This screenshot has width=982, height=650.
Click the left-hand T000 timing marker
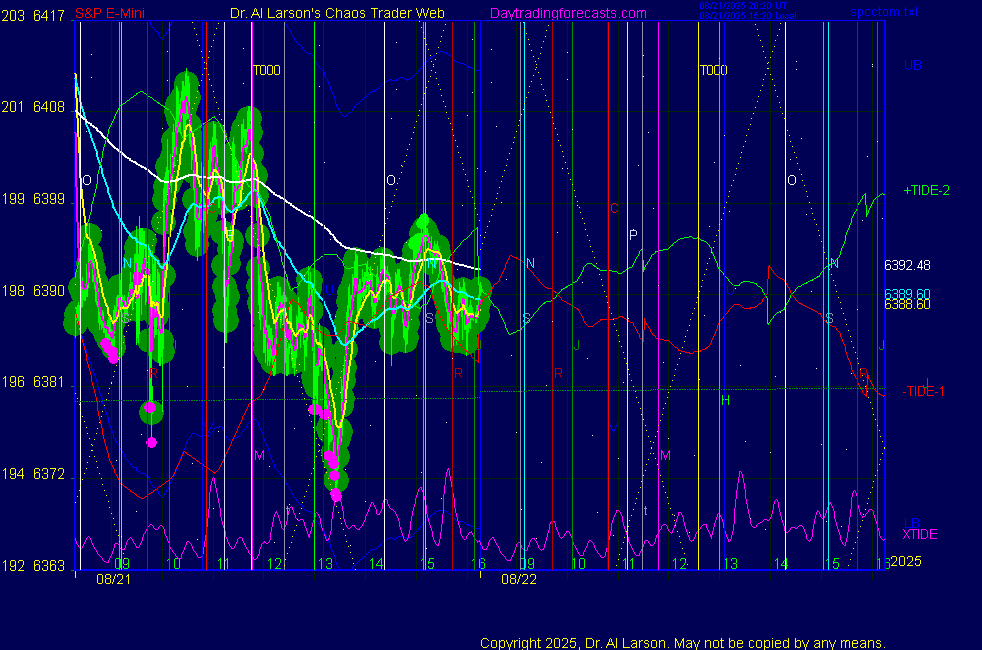(x=266, y=71)
